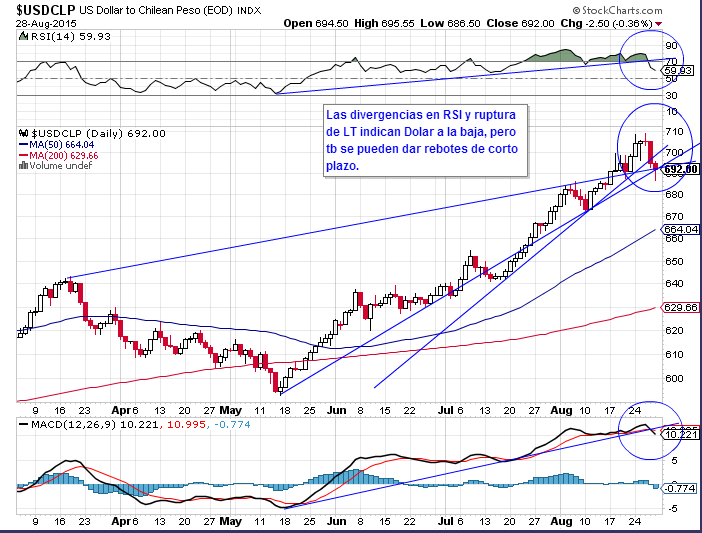
Task: Click the RSI(14) indicator legend icon
Action: point(23,36)
